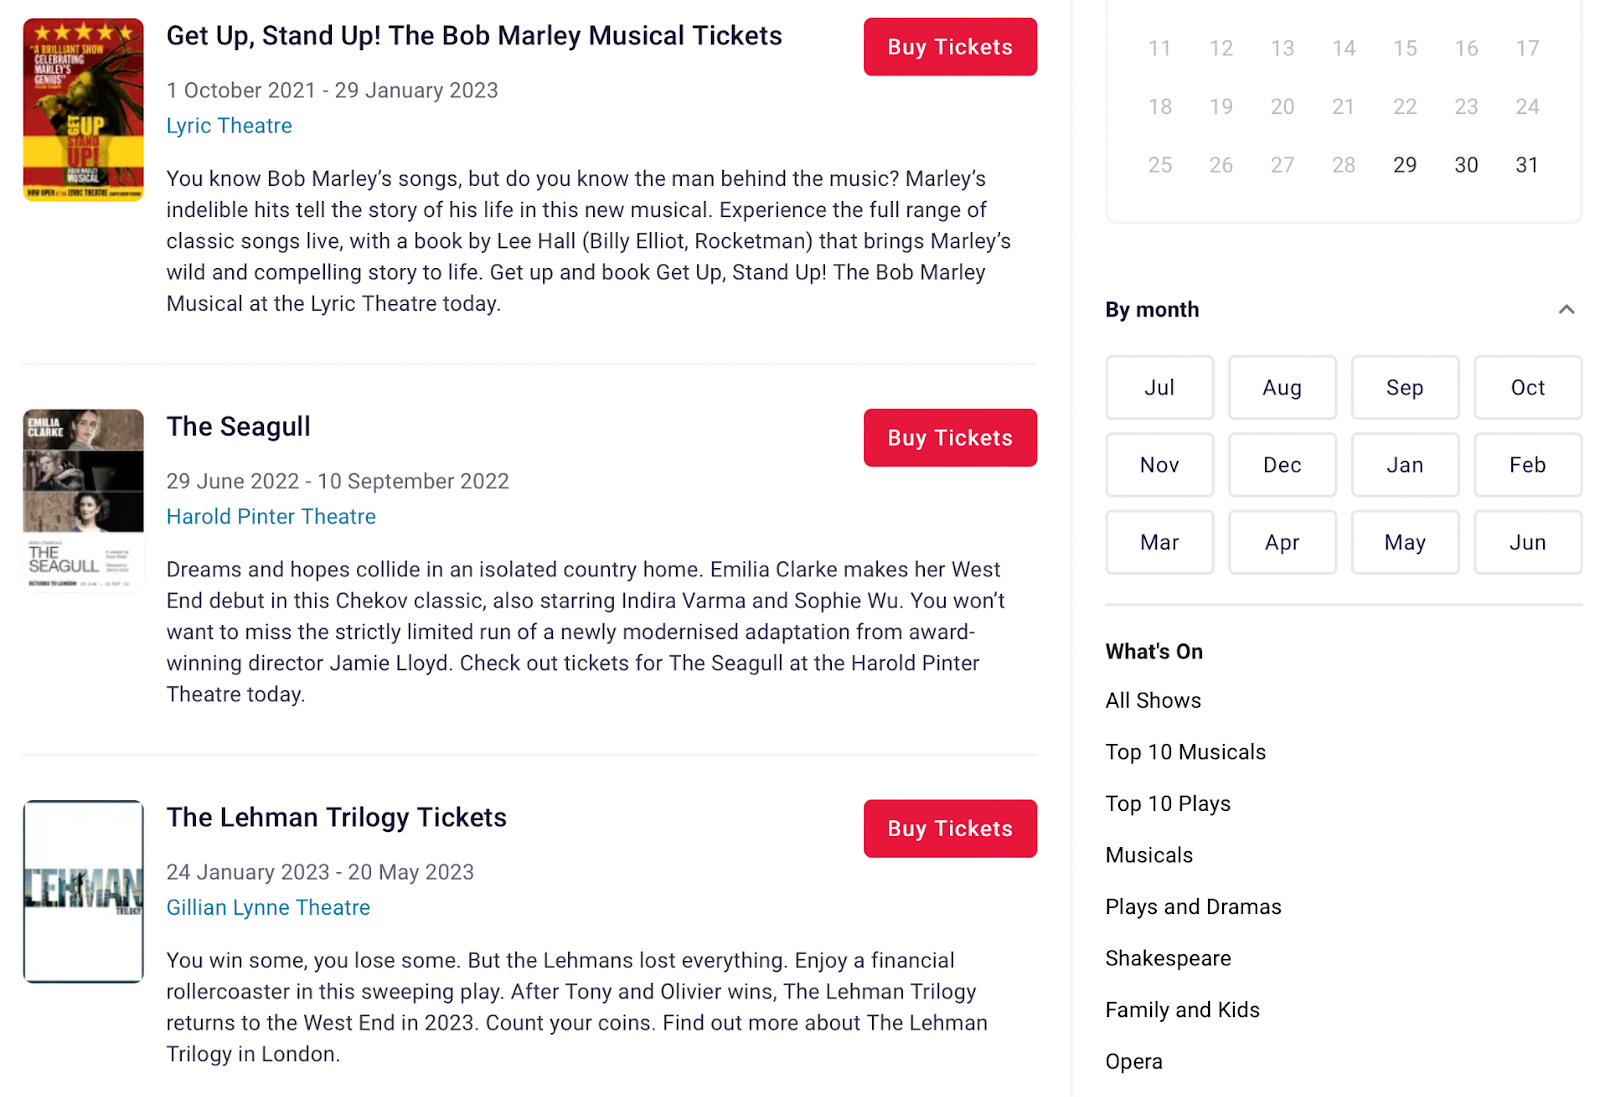
Task: Buy tickets for the Bob Marley Musical
Action: pyautogui.click(x=949, y=47)
